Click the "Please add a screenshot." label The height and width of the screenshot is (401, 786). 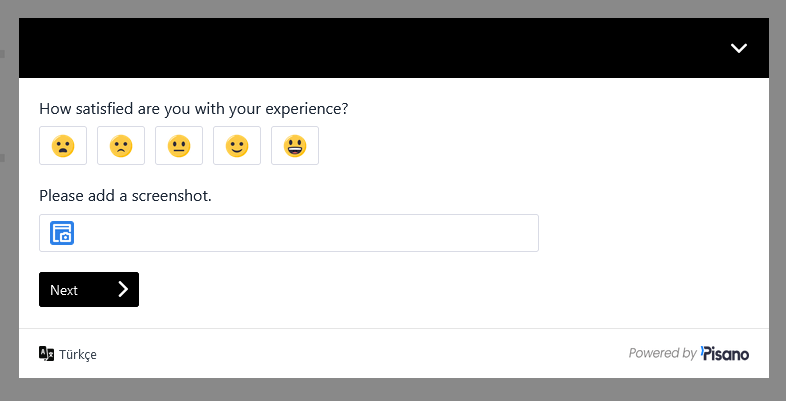pyautogui.click(x=125, y=195)
